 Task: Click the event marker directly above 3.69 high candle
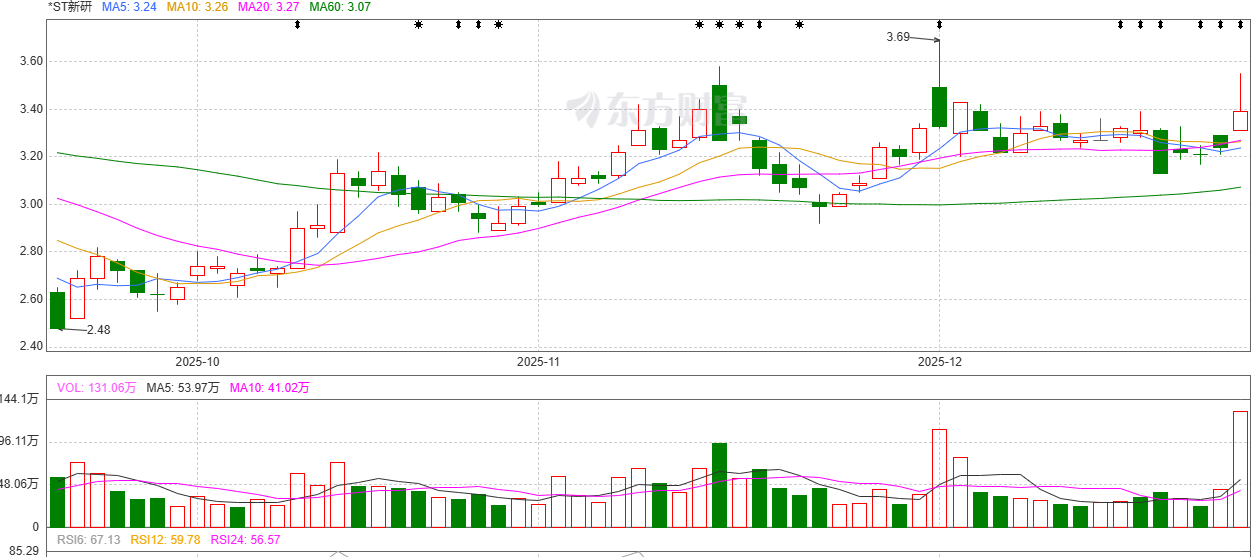click(x=939, y=24)
